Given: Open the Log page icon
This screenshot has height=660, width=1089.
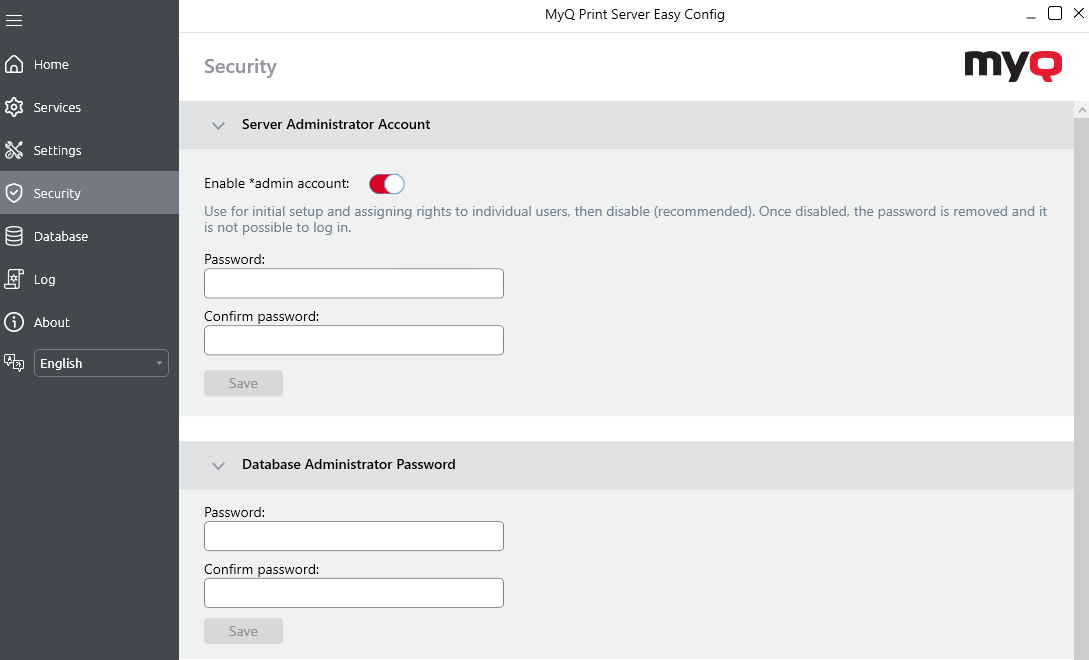Looking at the screenshot, I should coord(14,279).
